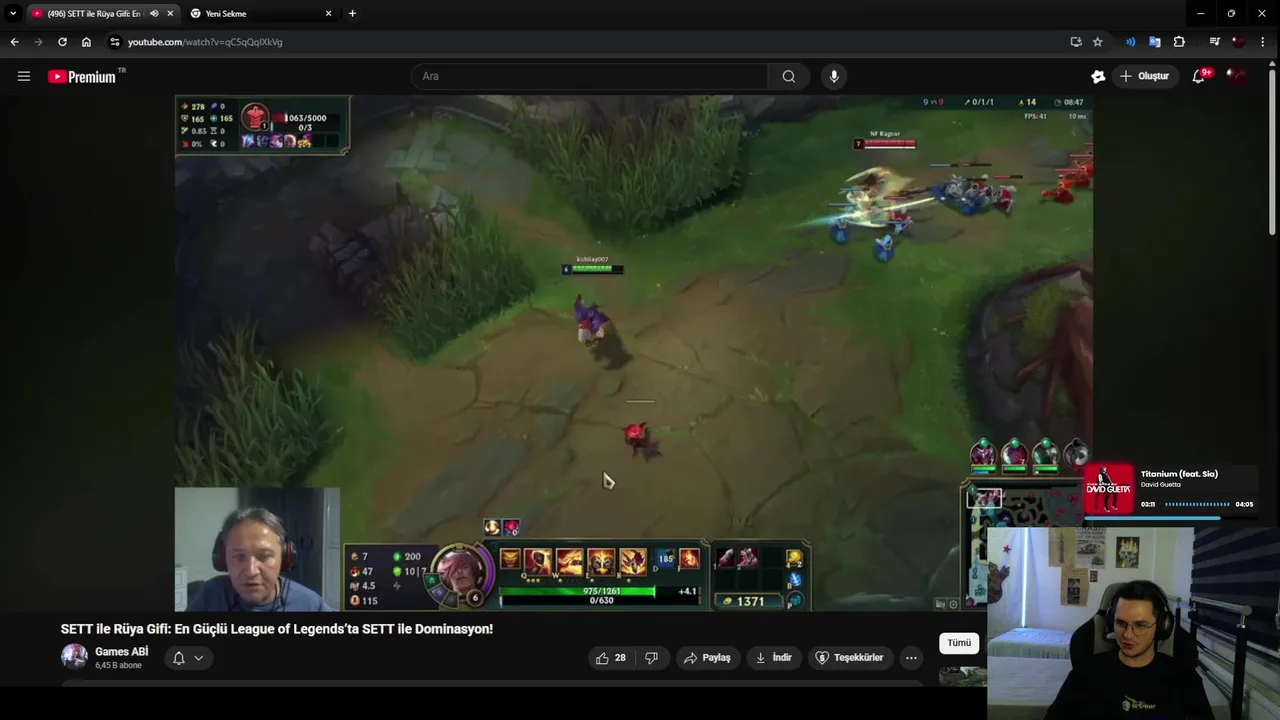Click the youtube.com URL address bar
Screen dimensions: 1280x720
[205, 42]
